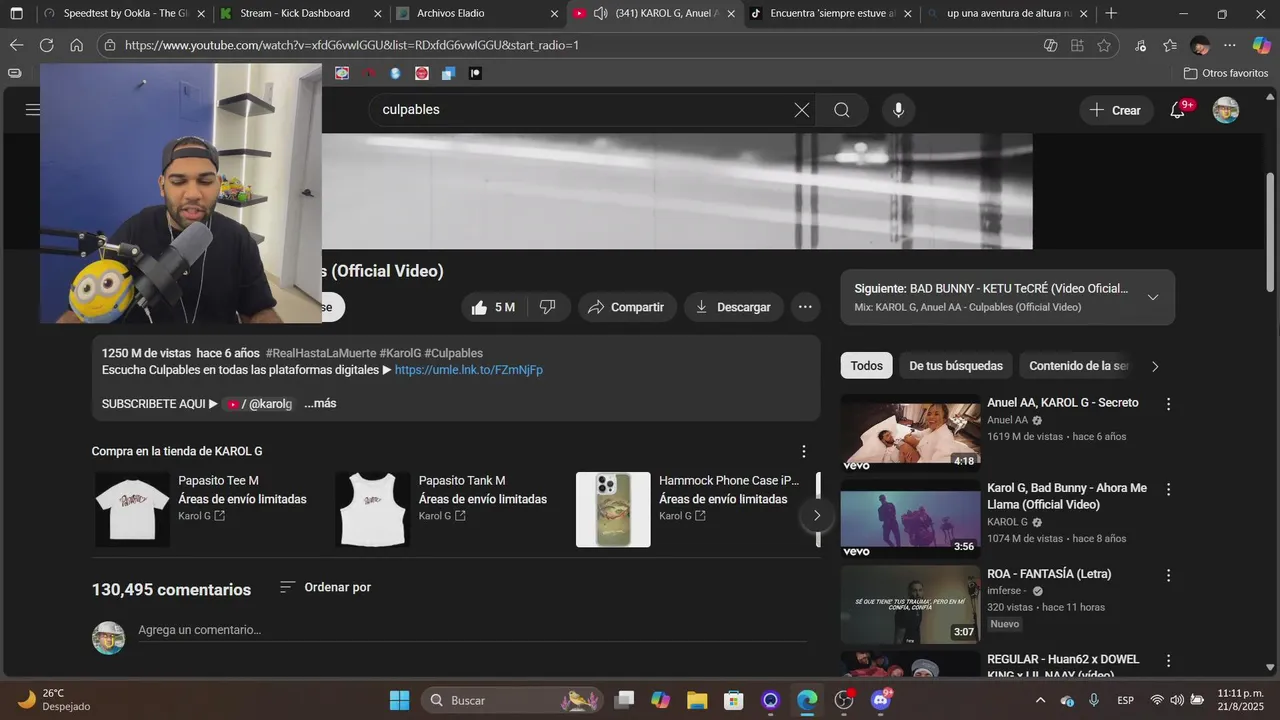Show hidden system tray icons chevron
The image size is (1280, 720).
point(1040,700)
